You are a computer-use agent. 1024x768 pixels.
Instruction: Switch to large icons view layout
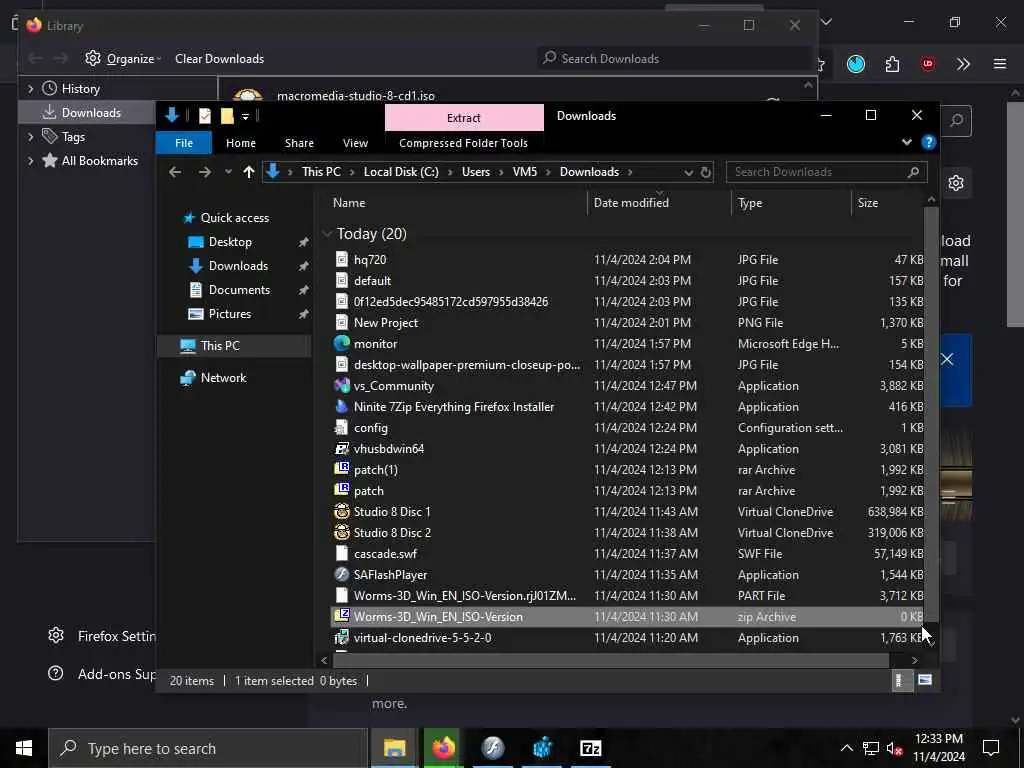tap(925, 680)
